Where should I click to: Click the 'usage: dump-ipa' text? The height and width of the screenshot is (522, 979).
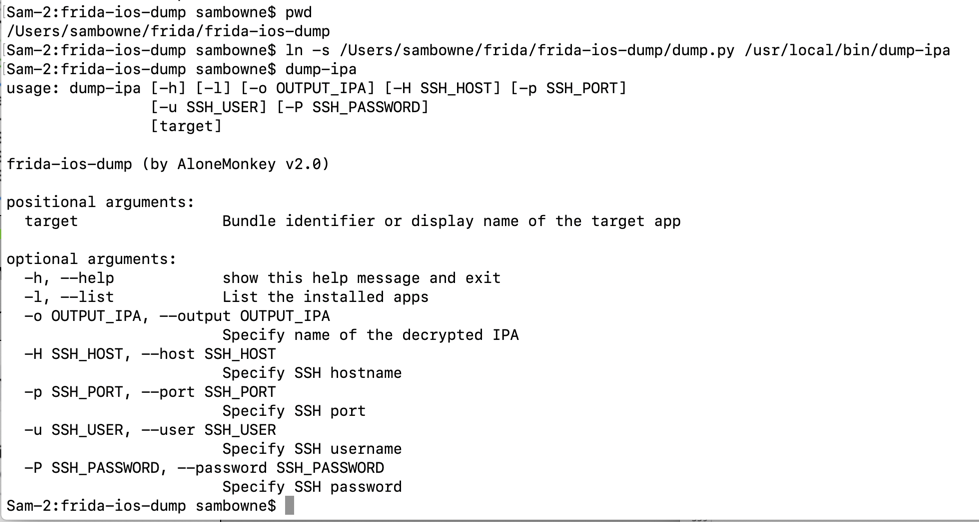point(74,88)
